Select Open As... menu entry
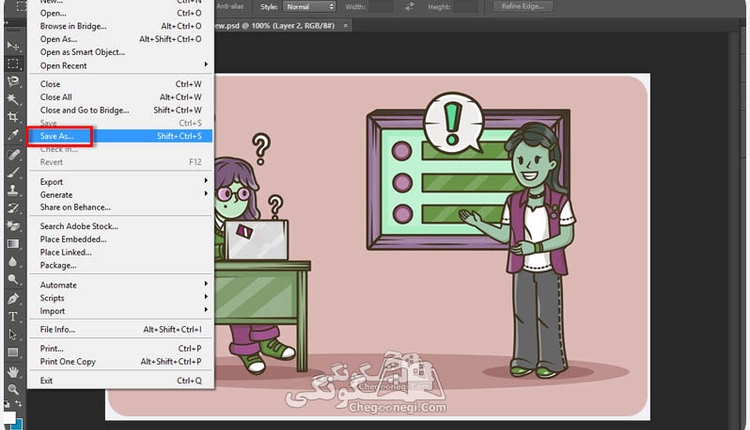750x430 pixels. 120,39
